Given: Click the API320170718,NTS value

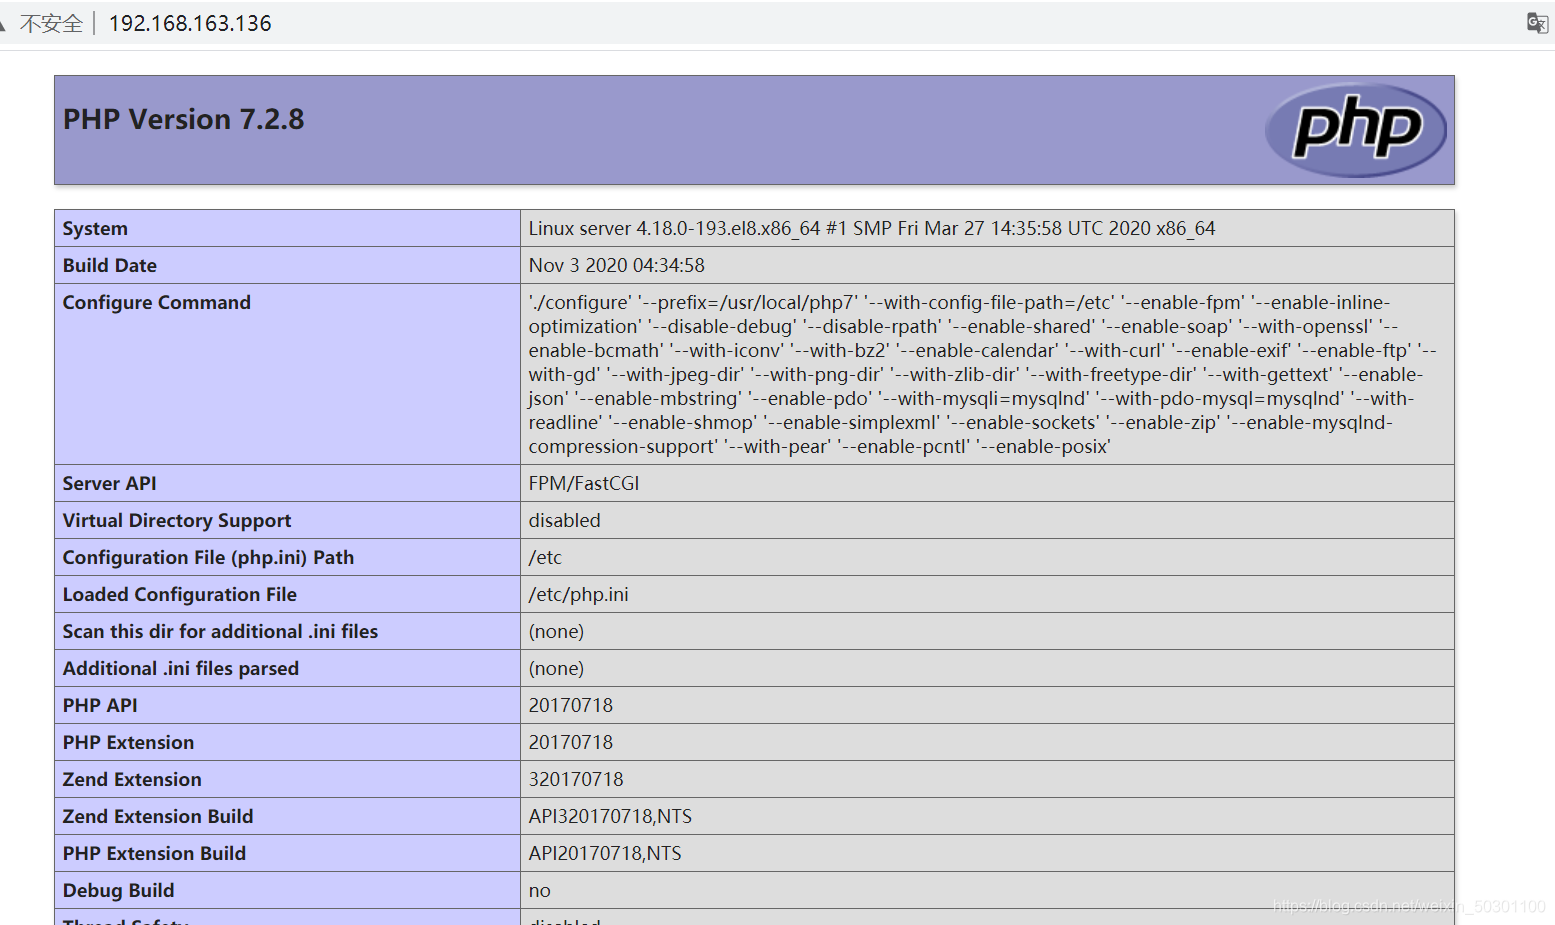Looking at the screenshot, I should coord(610,816).
